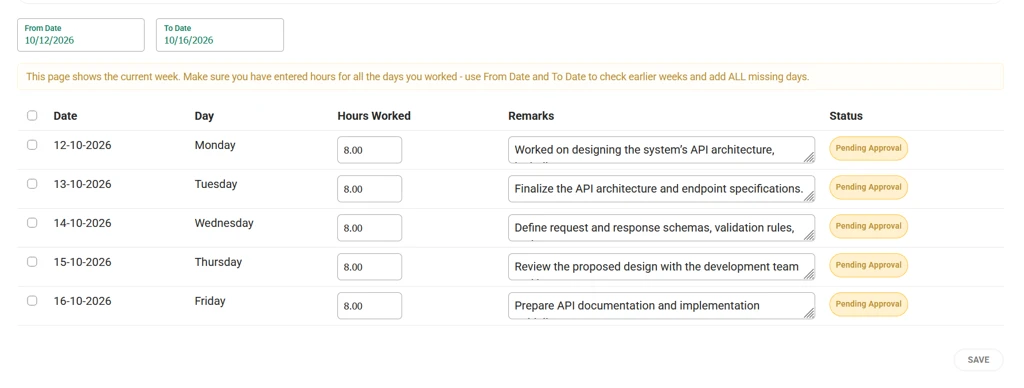Click the Status column header
This screenshot has width=1024, height=388.
(846, 116)
